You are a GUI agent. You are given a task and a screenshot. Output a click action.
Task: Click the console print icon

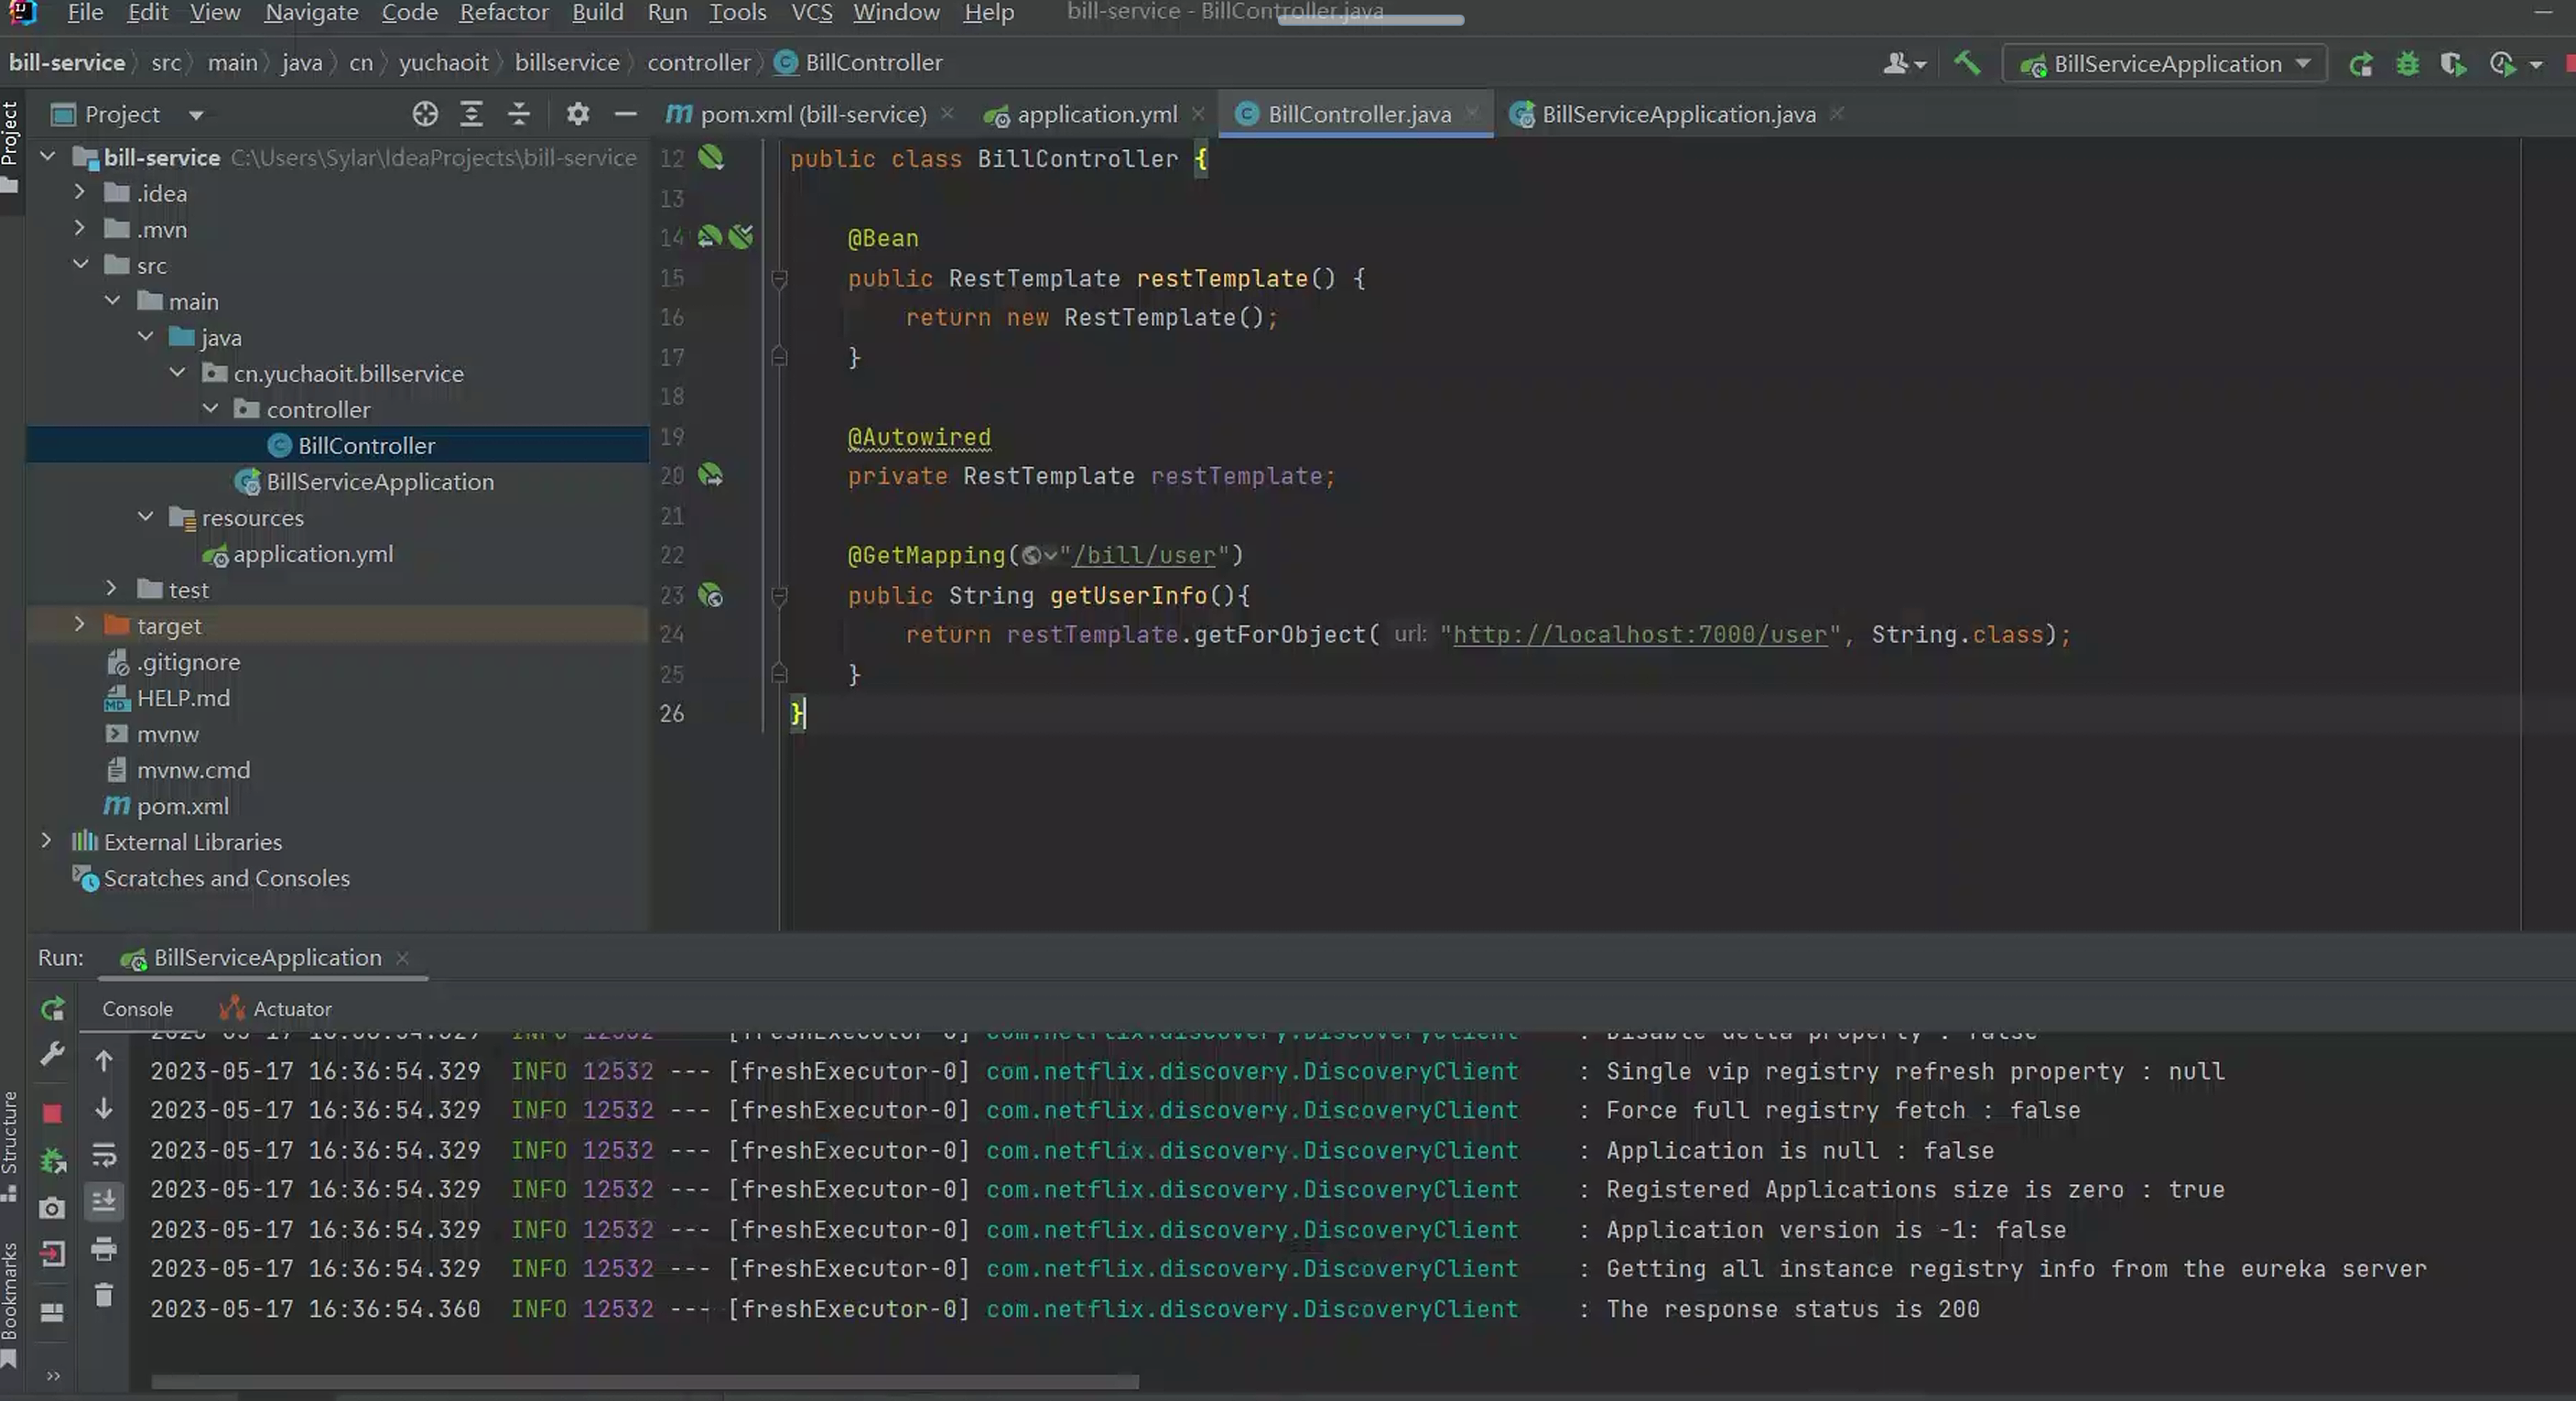104,1249
